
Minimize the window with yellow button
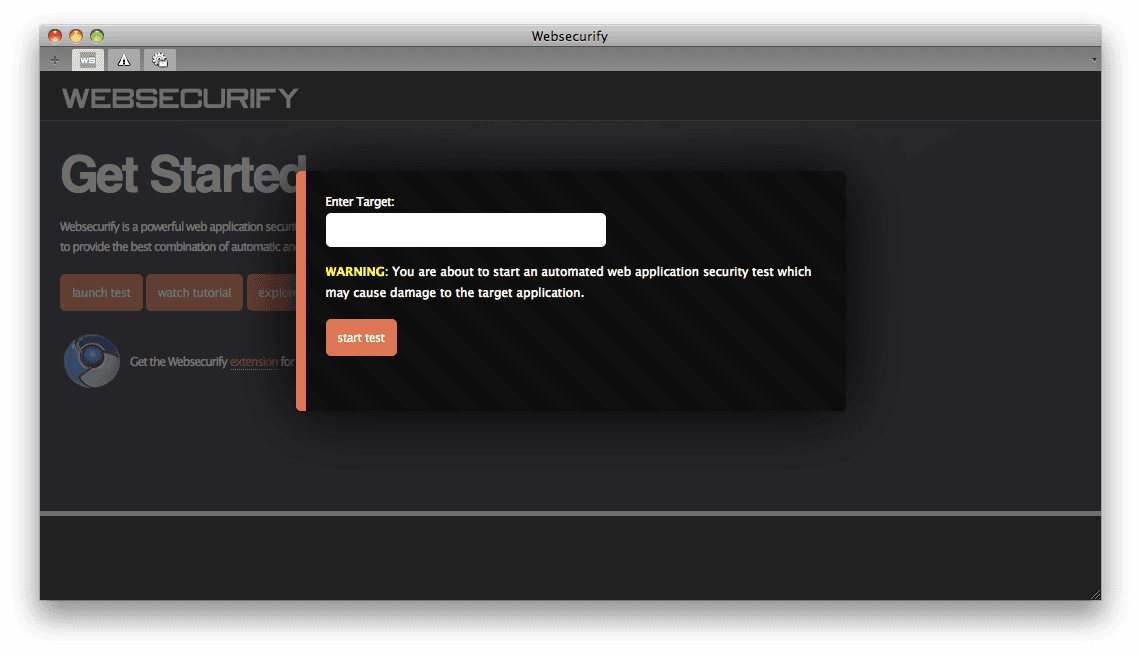click(x=76, y=36)
